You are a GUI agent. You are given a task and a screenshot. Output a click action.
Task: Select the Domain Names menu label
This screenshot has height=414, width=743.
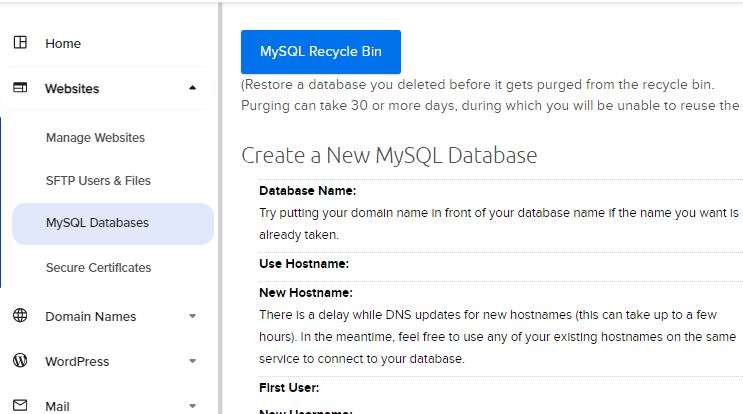coord(91,316)
